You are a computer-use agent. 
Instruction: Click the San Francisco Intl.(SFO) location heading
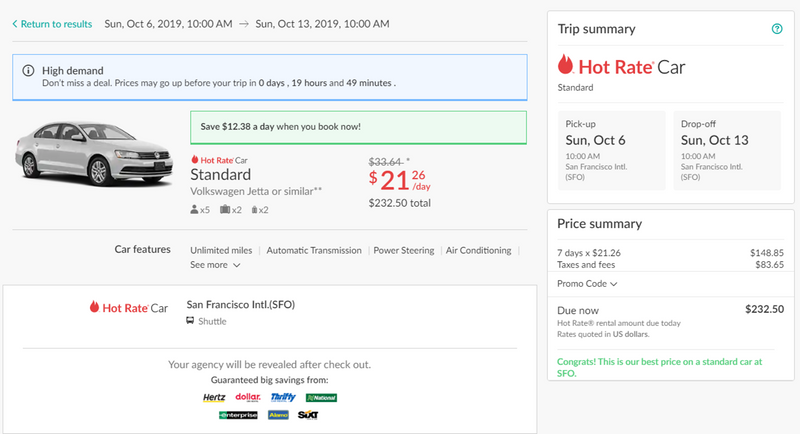pos(240,304)
